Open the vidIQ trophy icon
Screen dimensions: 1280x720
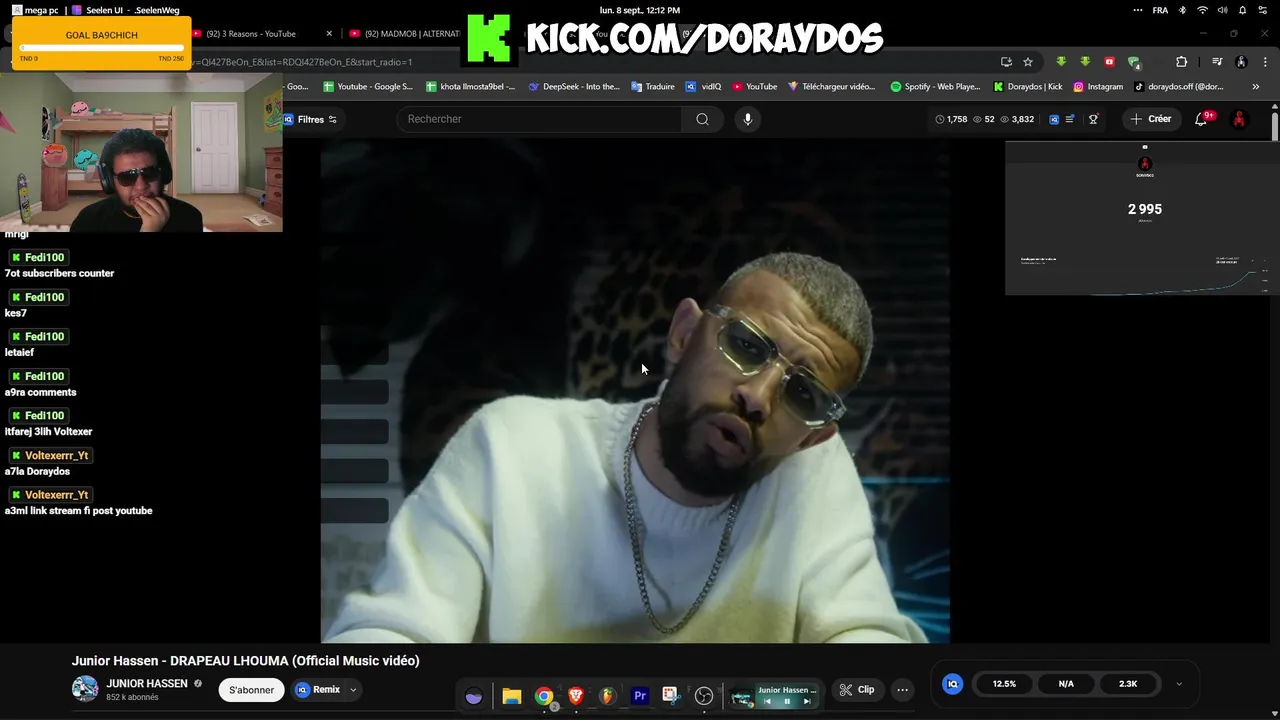tap(1093, 119)
